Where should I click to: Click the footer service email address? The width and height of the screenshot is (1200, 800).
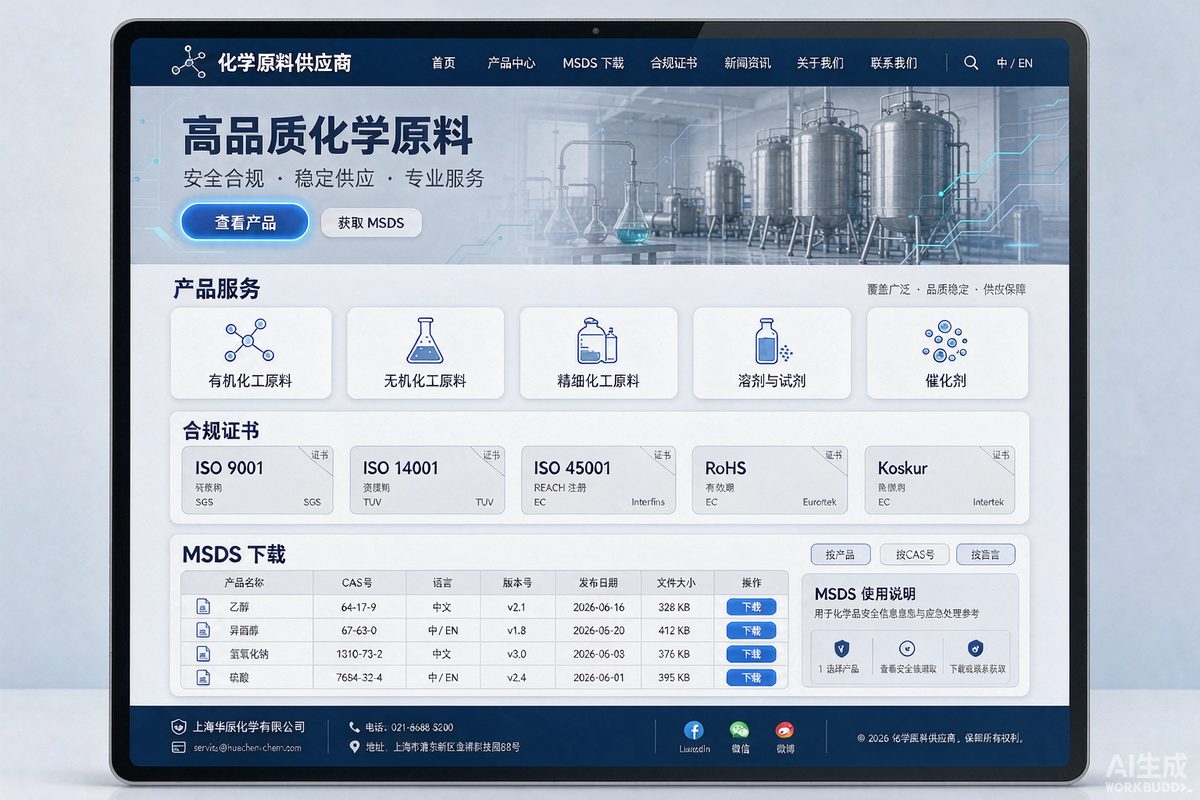point(247,747)
